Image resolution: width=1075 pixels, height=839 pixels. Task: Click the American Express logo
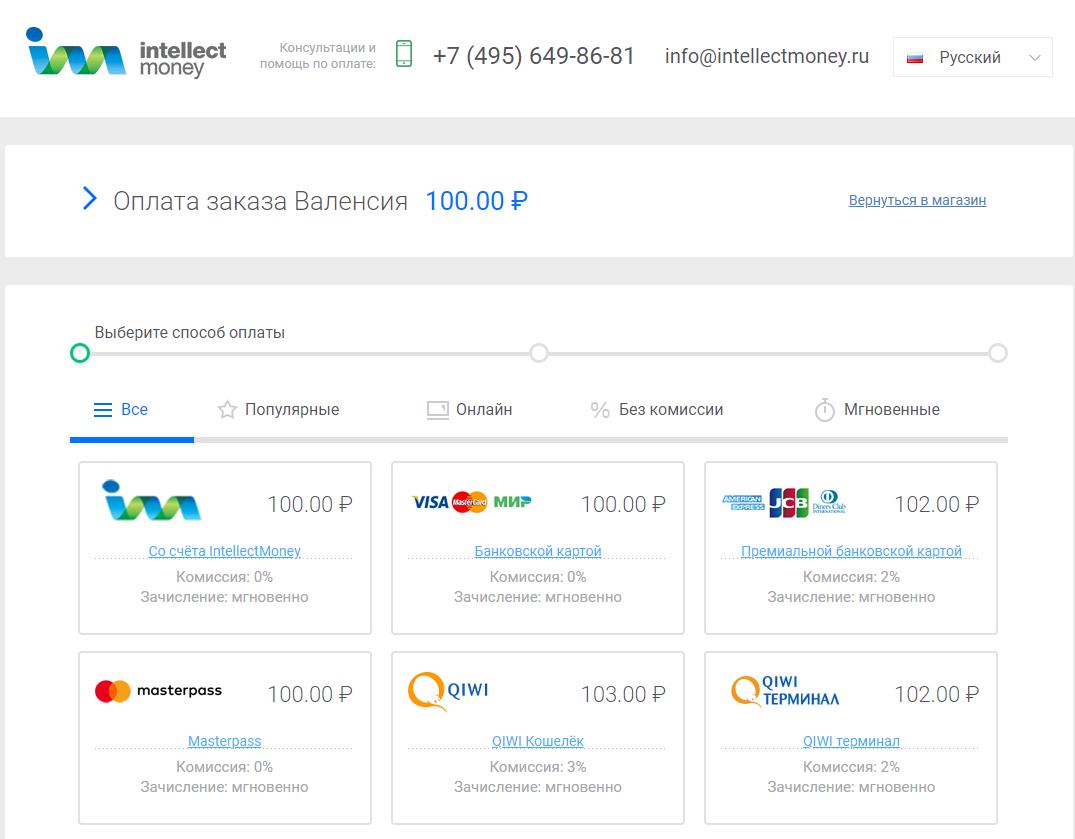[743, 502]
